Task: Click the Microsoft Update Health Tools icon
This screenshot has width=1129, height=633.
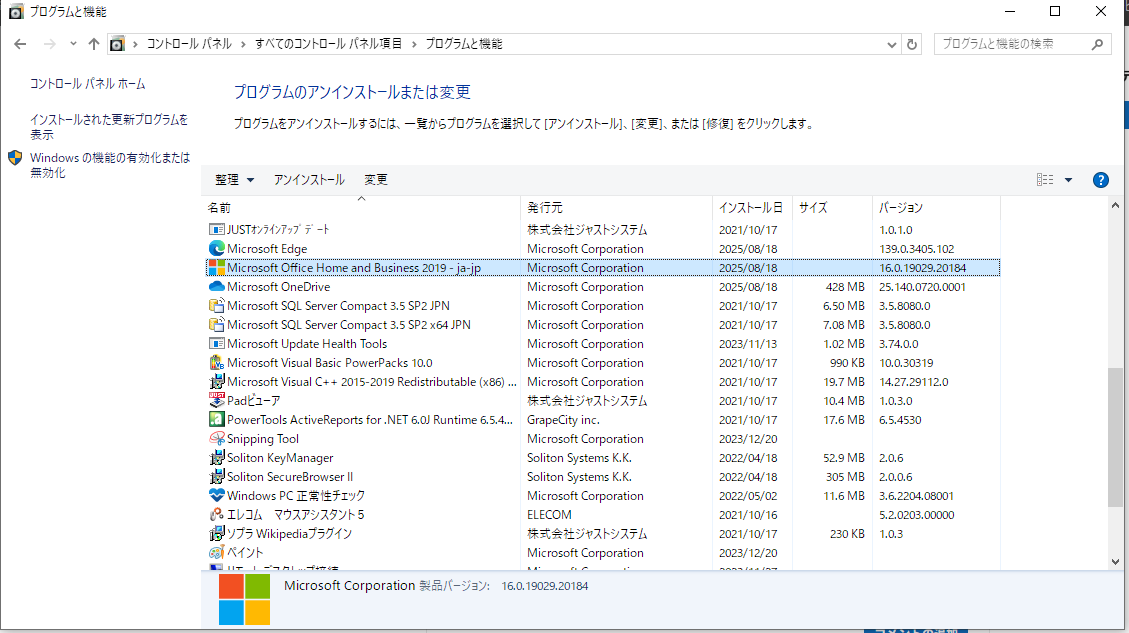Action: pos(216,344)
